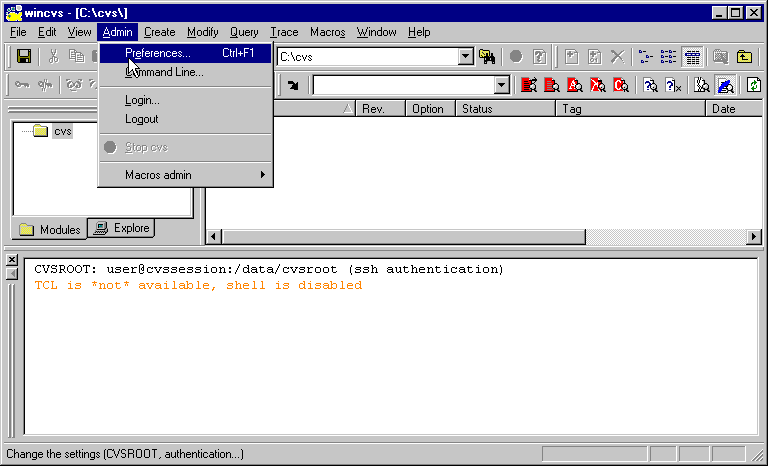The image size is (768, 466).
Task: Click the Status column header
Action: [x=505, y=109]
